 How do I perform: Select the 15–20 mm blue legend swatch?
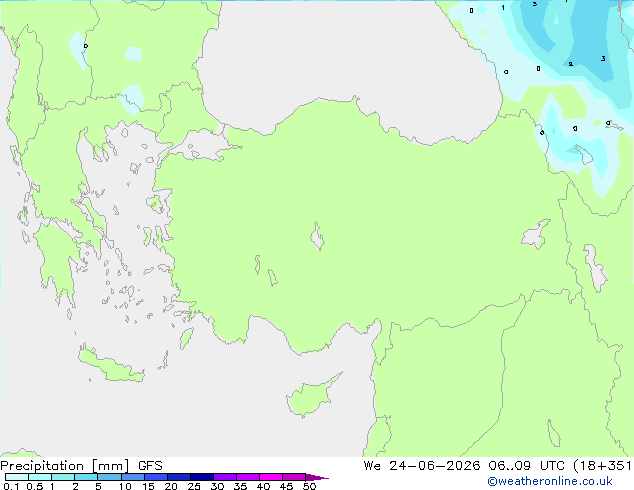pos(156,477)
